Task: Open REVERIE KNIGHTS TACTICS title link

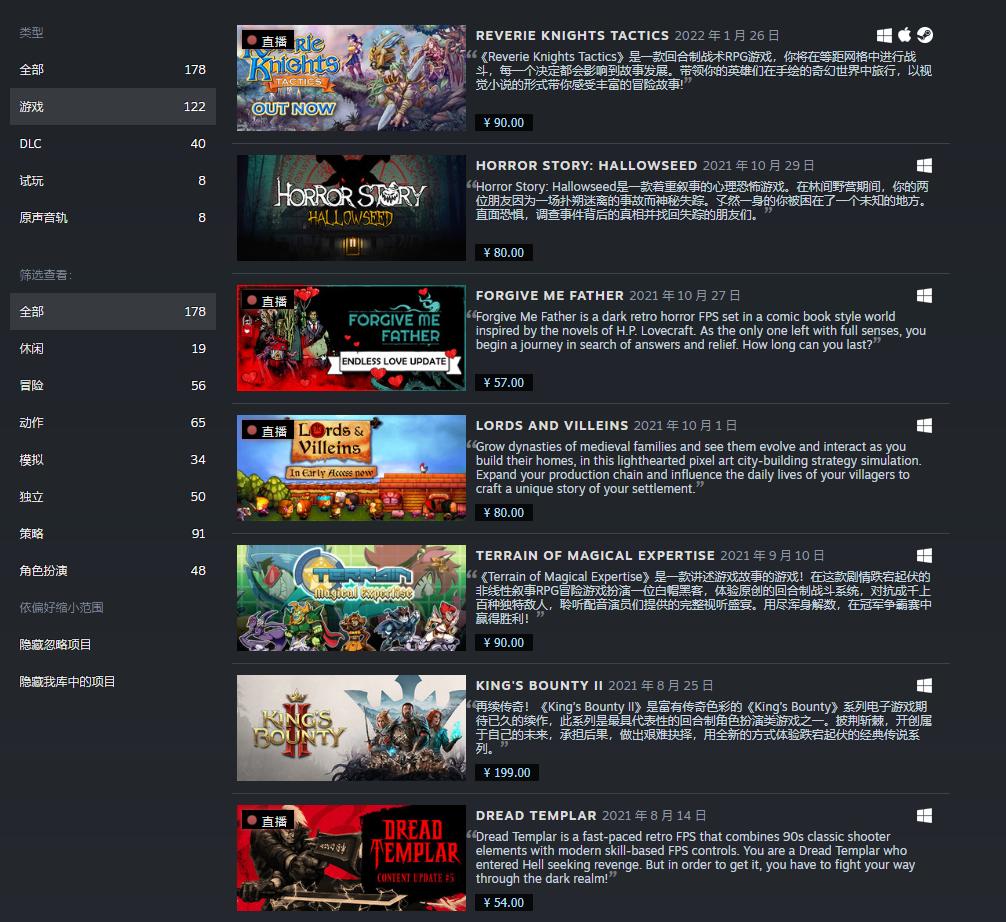Action: (572, 35)
